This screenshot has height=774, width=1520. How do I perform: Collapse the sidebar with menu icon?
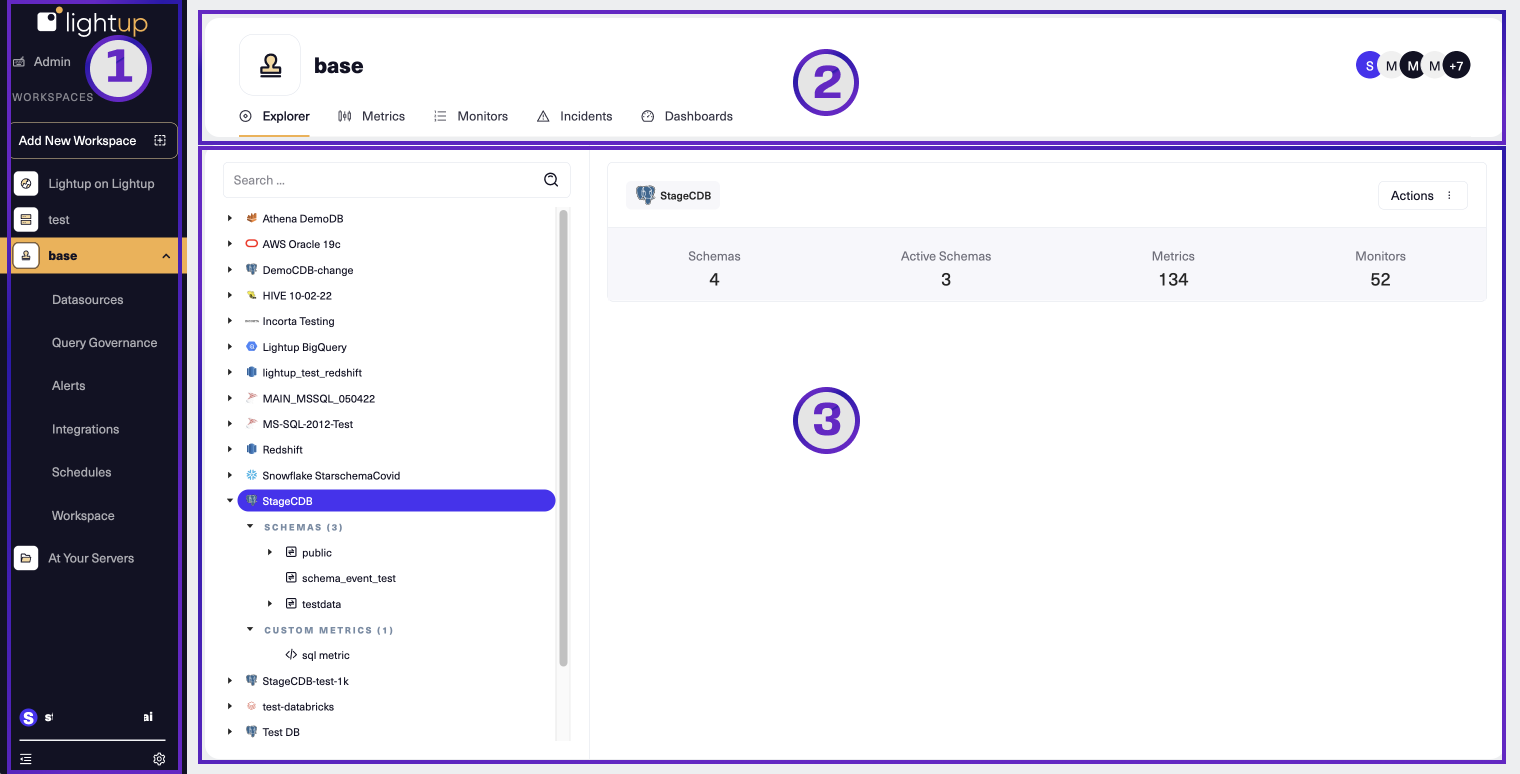coord(26,759)
